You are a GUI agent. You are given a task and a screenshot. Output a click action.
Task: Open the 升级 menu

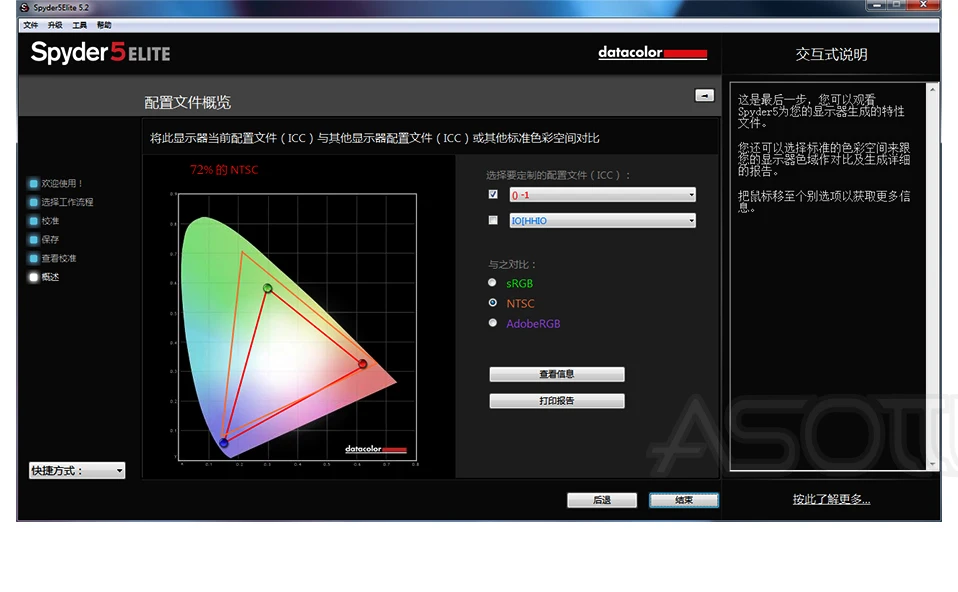coord(55,25)
